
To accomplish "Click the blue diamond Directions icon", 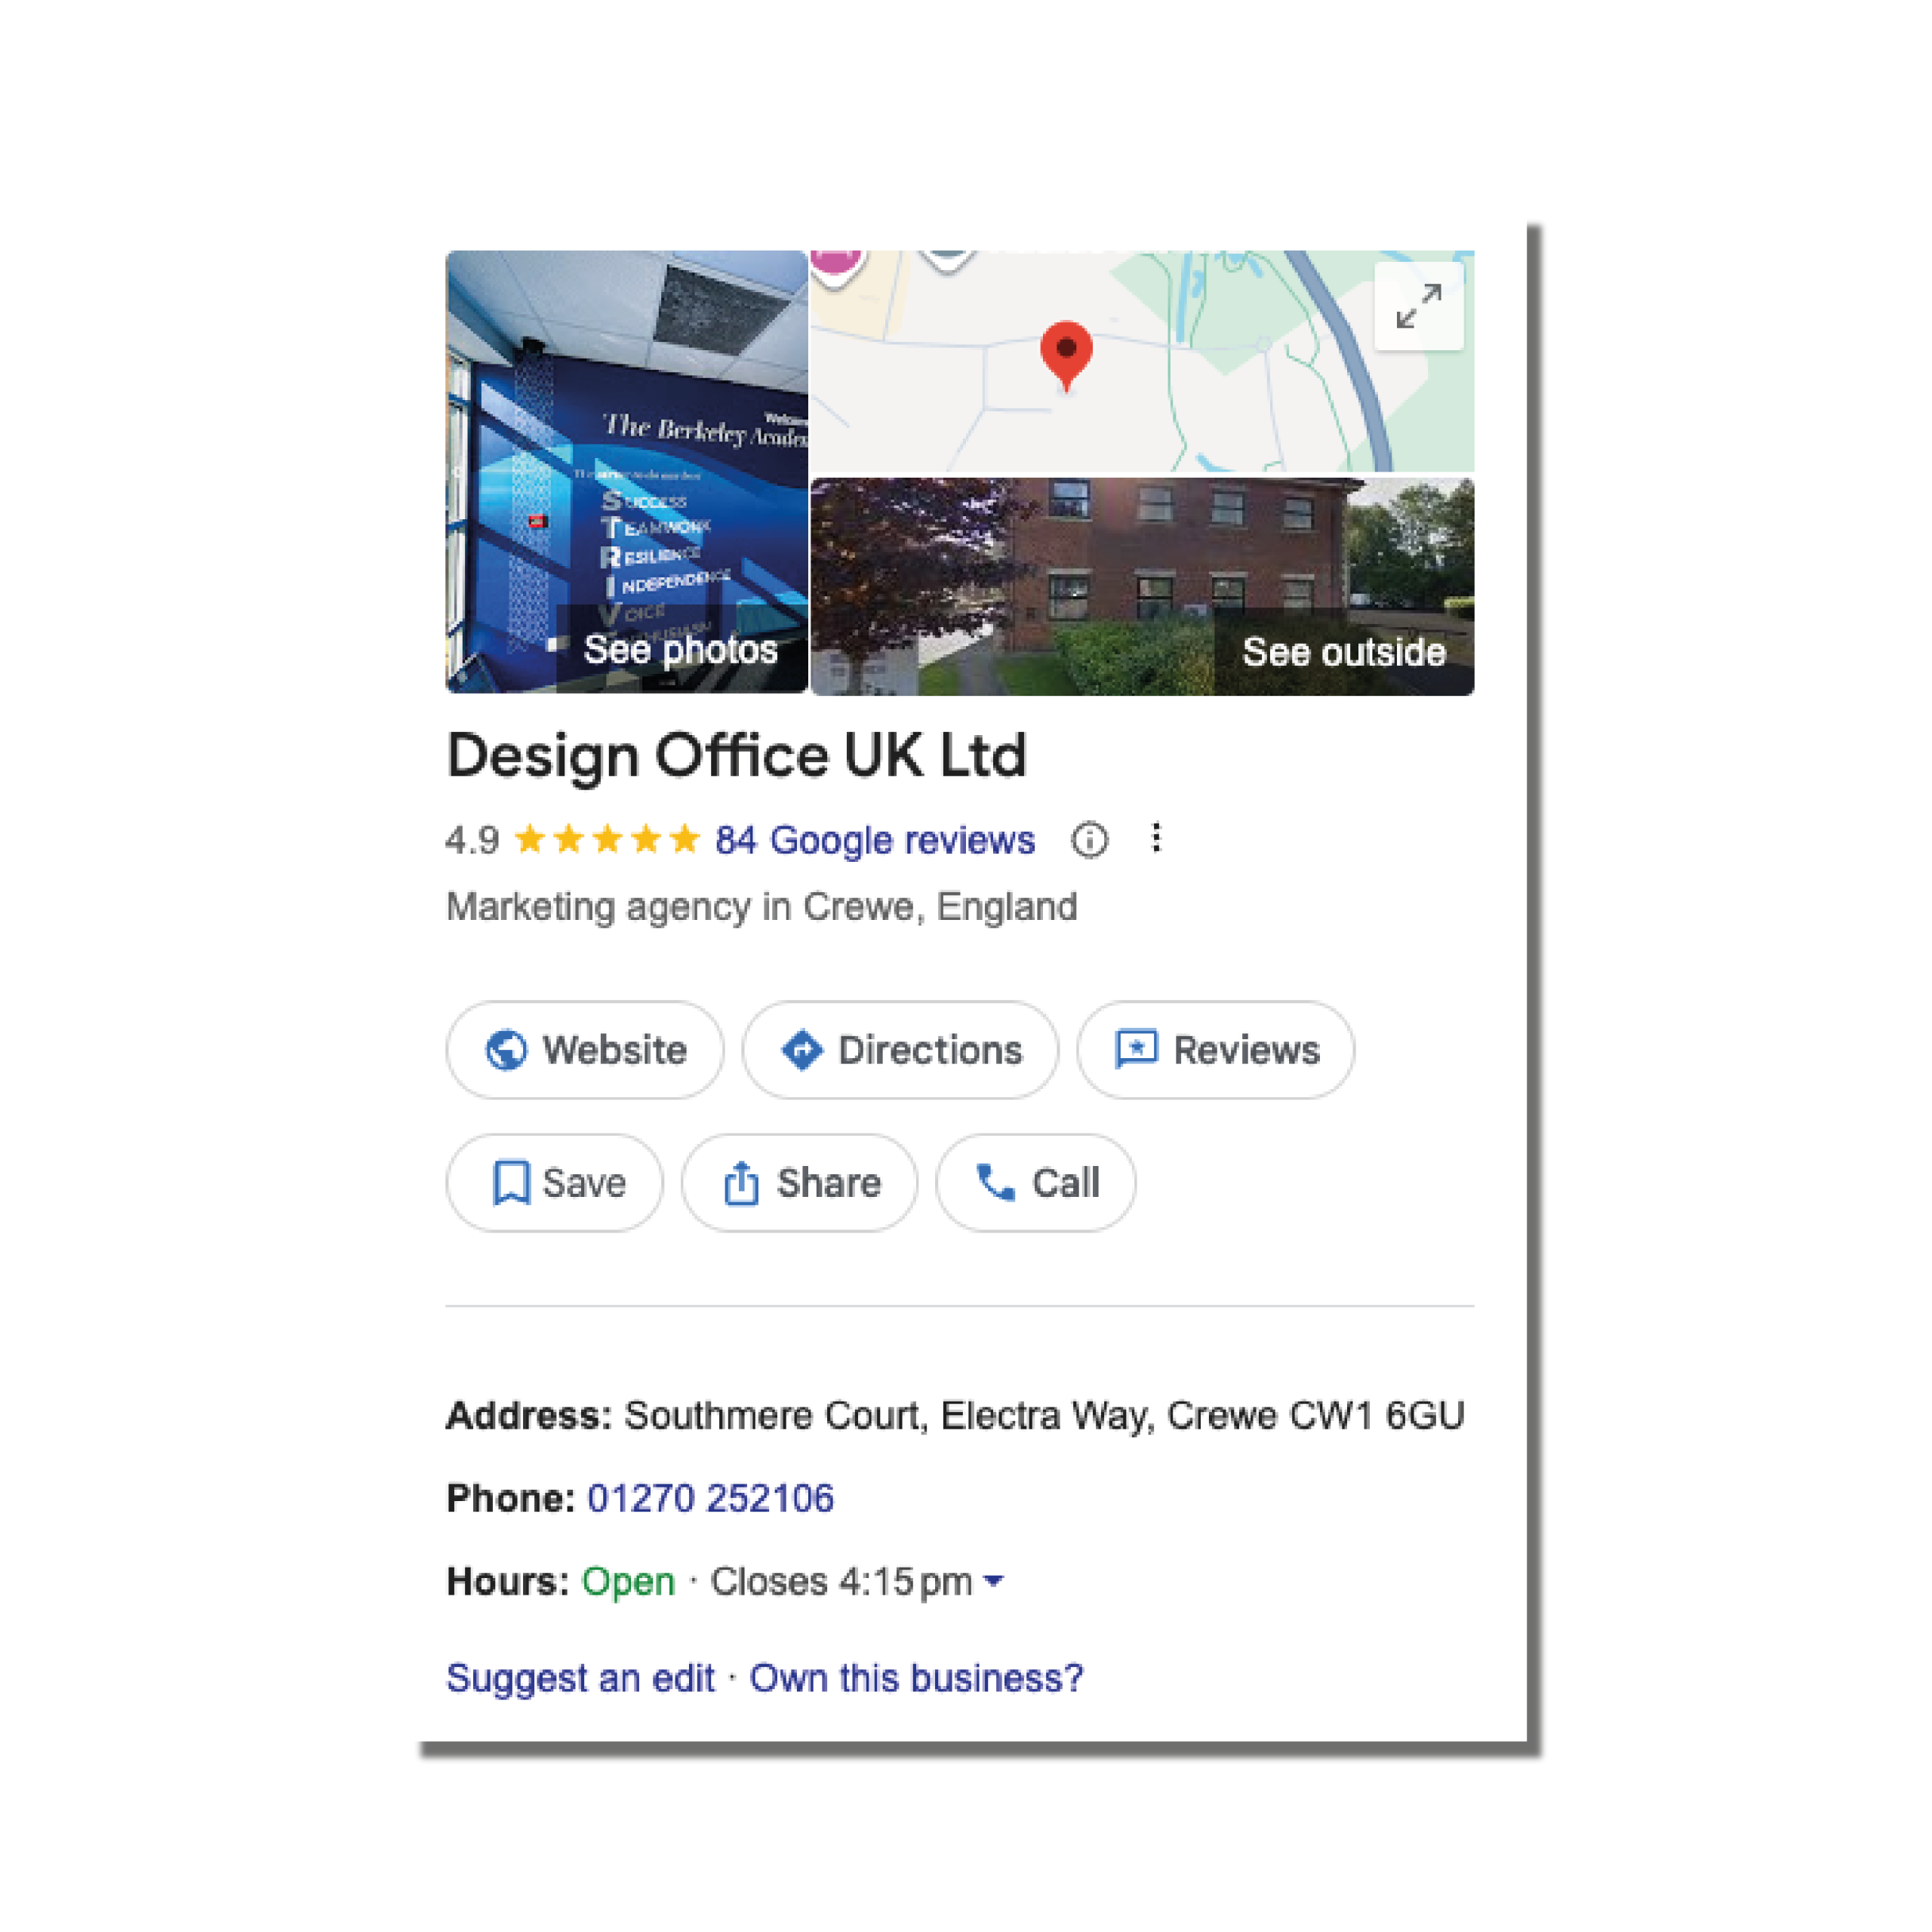I will (x=802, y=1050).
